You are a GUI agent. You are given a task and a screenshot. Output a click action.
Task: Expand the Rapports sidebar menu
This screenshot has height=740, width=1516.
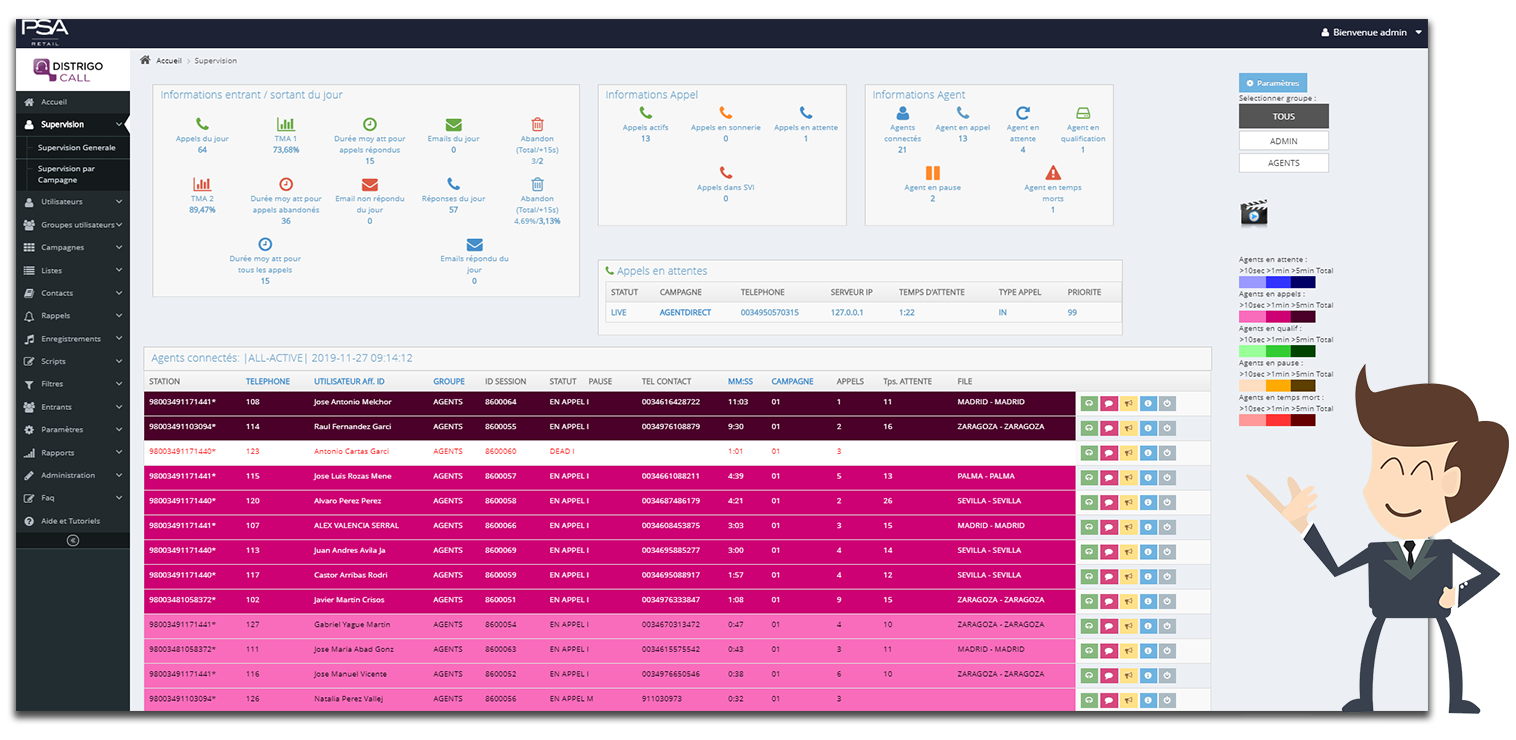tap(72, 453)
